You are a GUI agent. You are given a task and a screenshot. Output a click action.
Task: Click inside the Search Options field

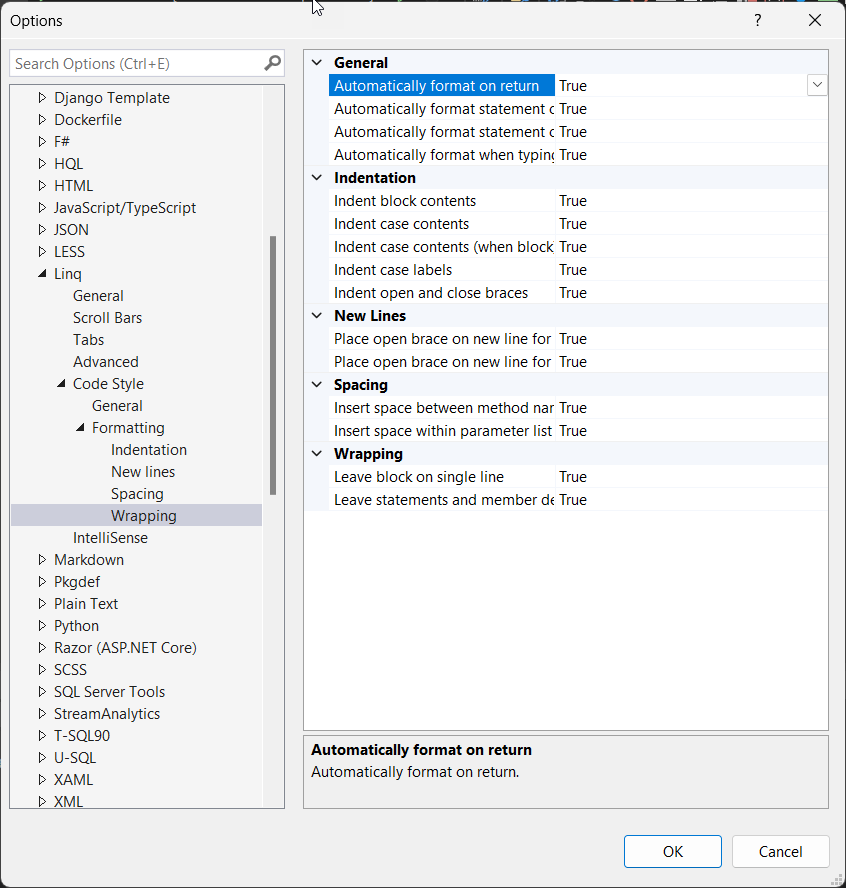tap(130, 62)
